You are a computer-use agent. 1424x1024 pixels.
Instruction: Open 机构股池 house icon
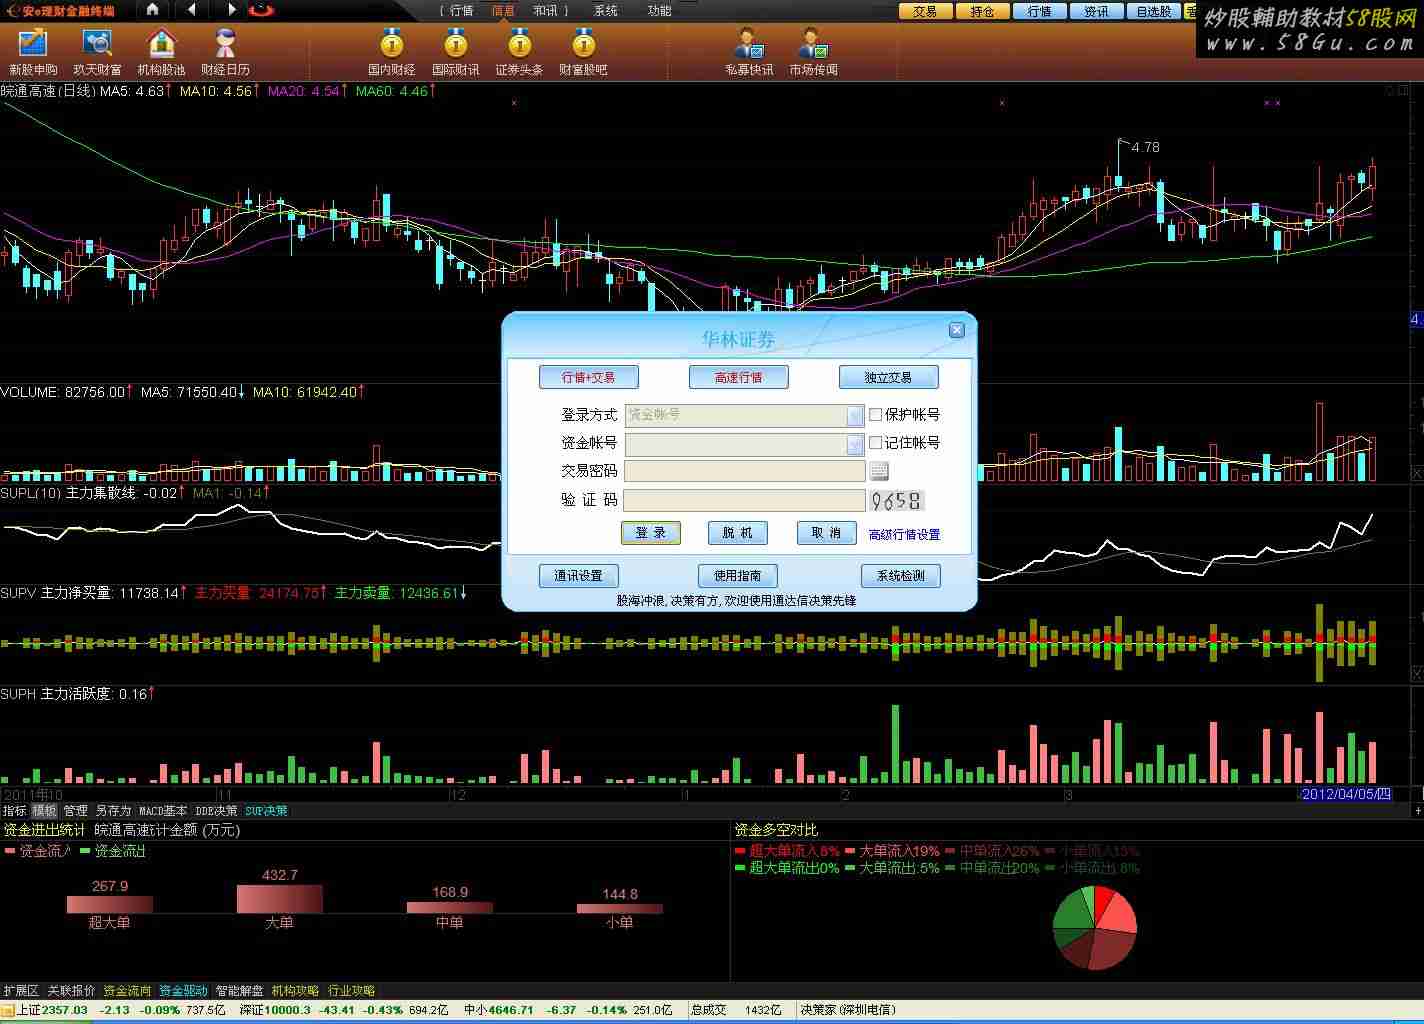[x=161, y=52]
